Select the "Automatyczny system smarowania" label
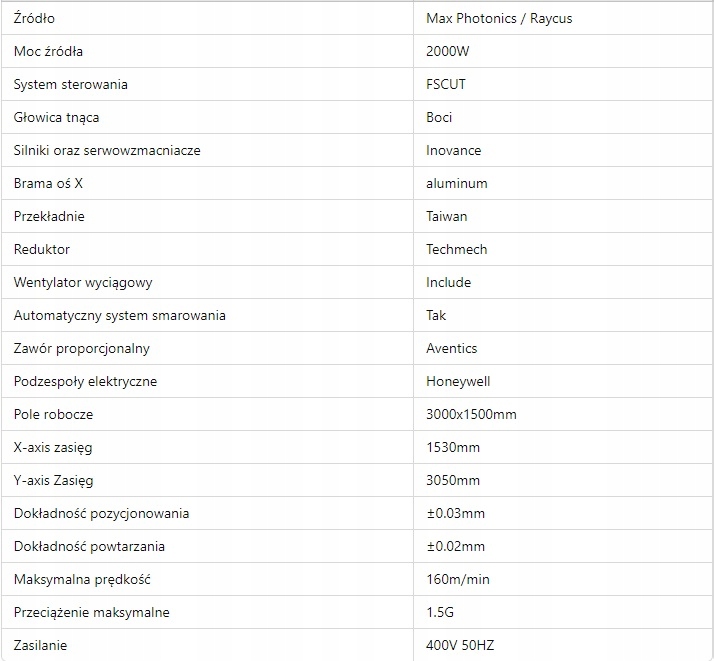Screen dimensions: 714x661 pyautogui.click(x=120, y=315)
